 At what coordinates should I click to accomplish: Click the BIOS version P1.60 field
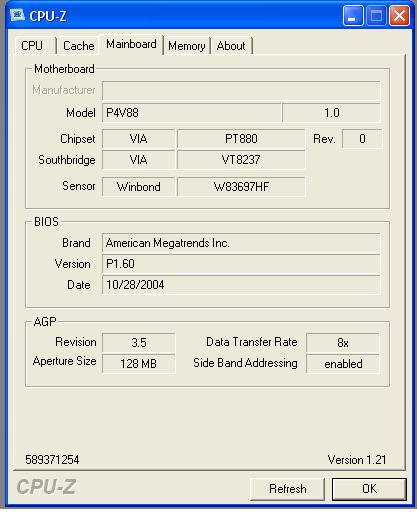(241, 264)
